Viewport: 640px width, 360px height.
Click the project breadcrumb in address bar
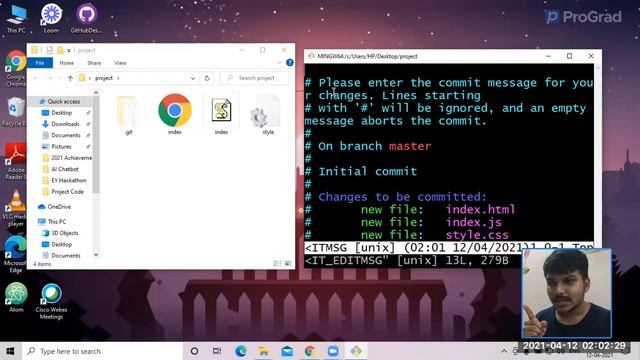104,78
